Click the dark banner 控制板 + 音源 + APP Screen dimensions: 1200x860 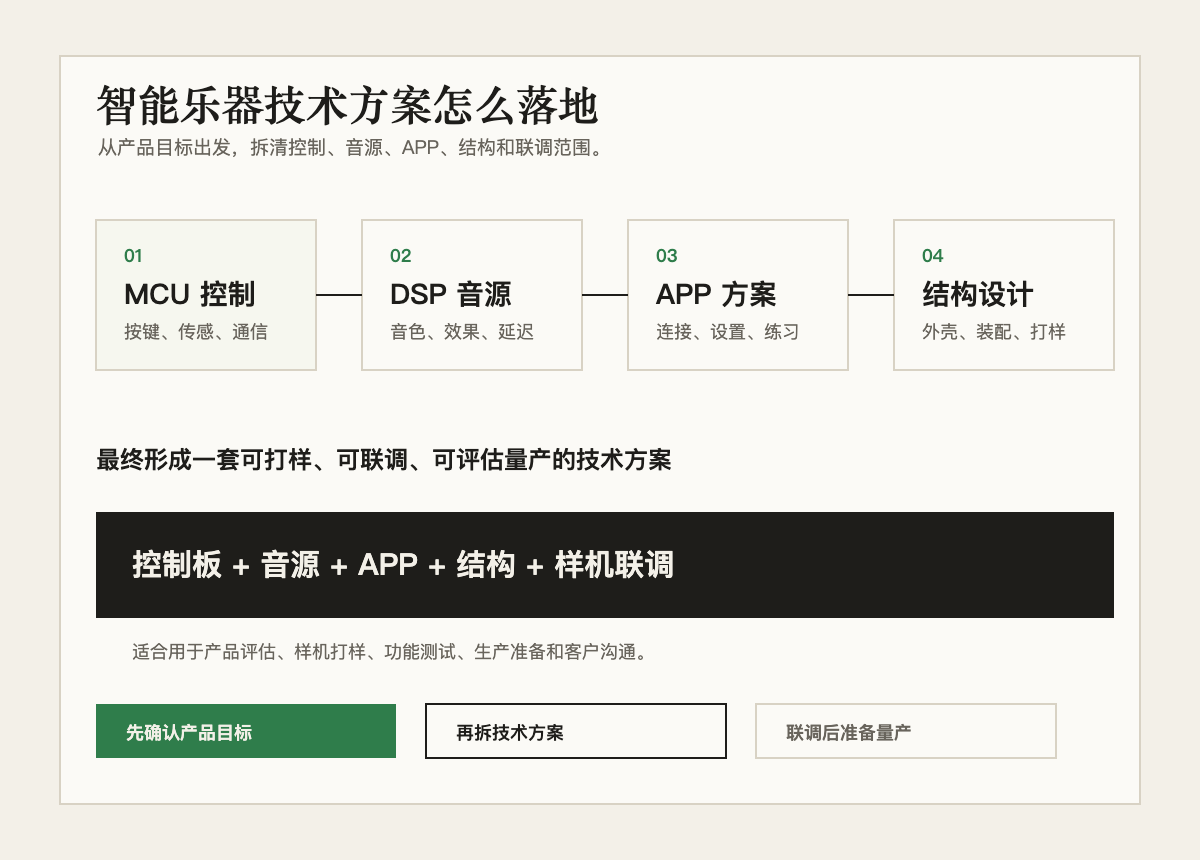(x=605, y=565)
